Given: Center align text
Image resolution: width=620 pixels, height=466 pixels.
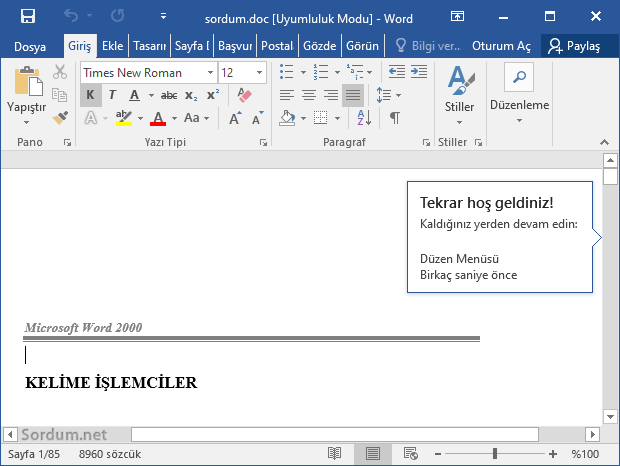Looking at the screenshot, I should [x=309, y=95].
